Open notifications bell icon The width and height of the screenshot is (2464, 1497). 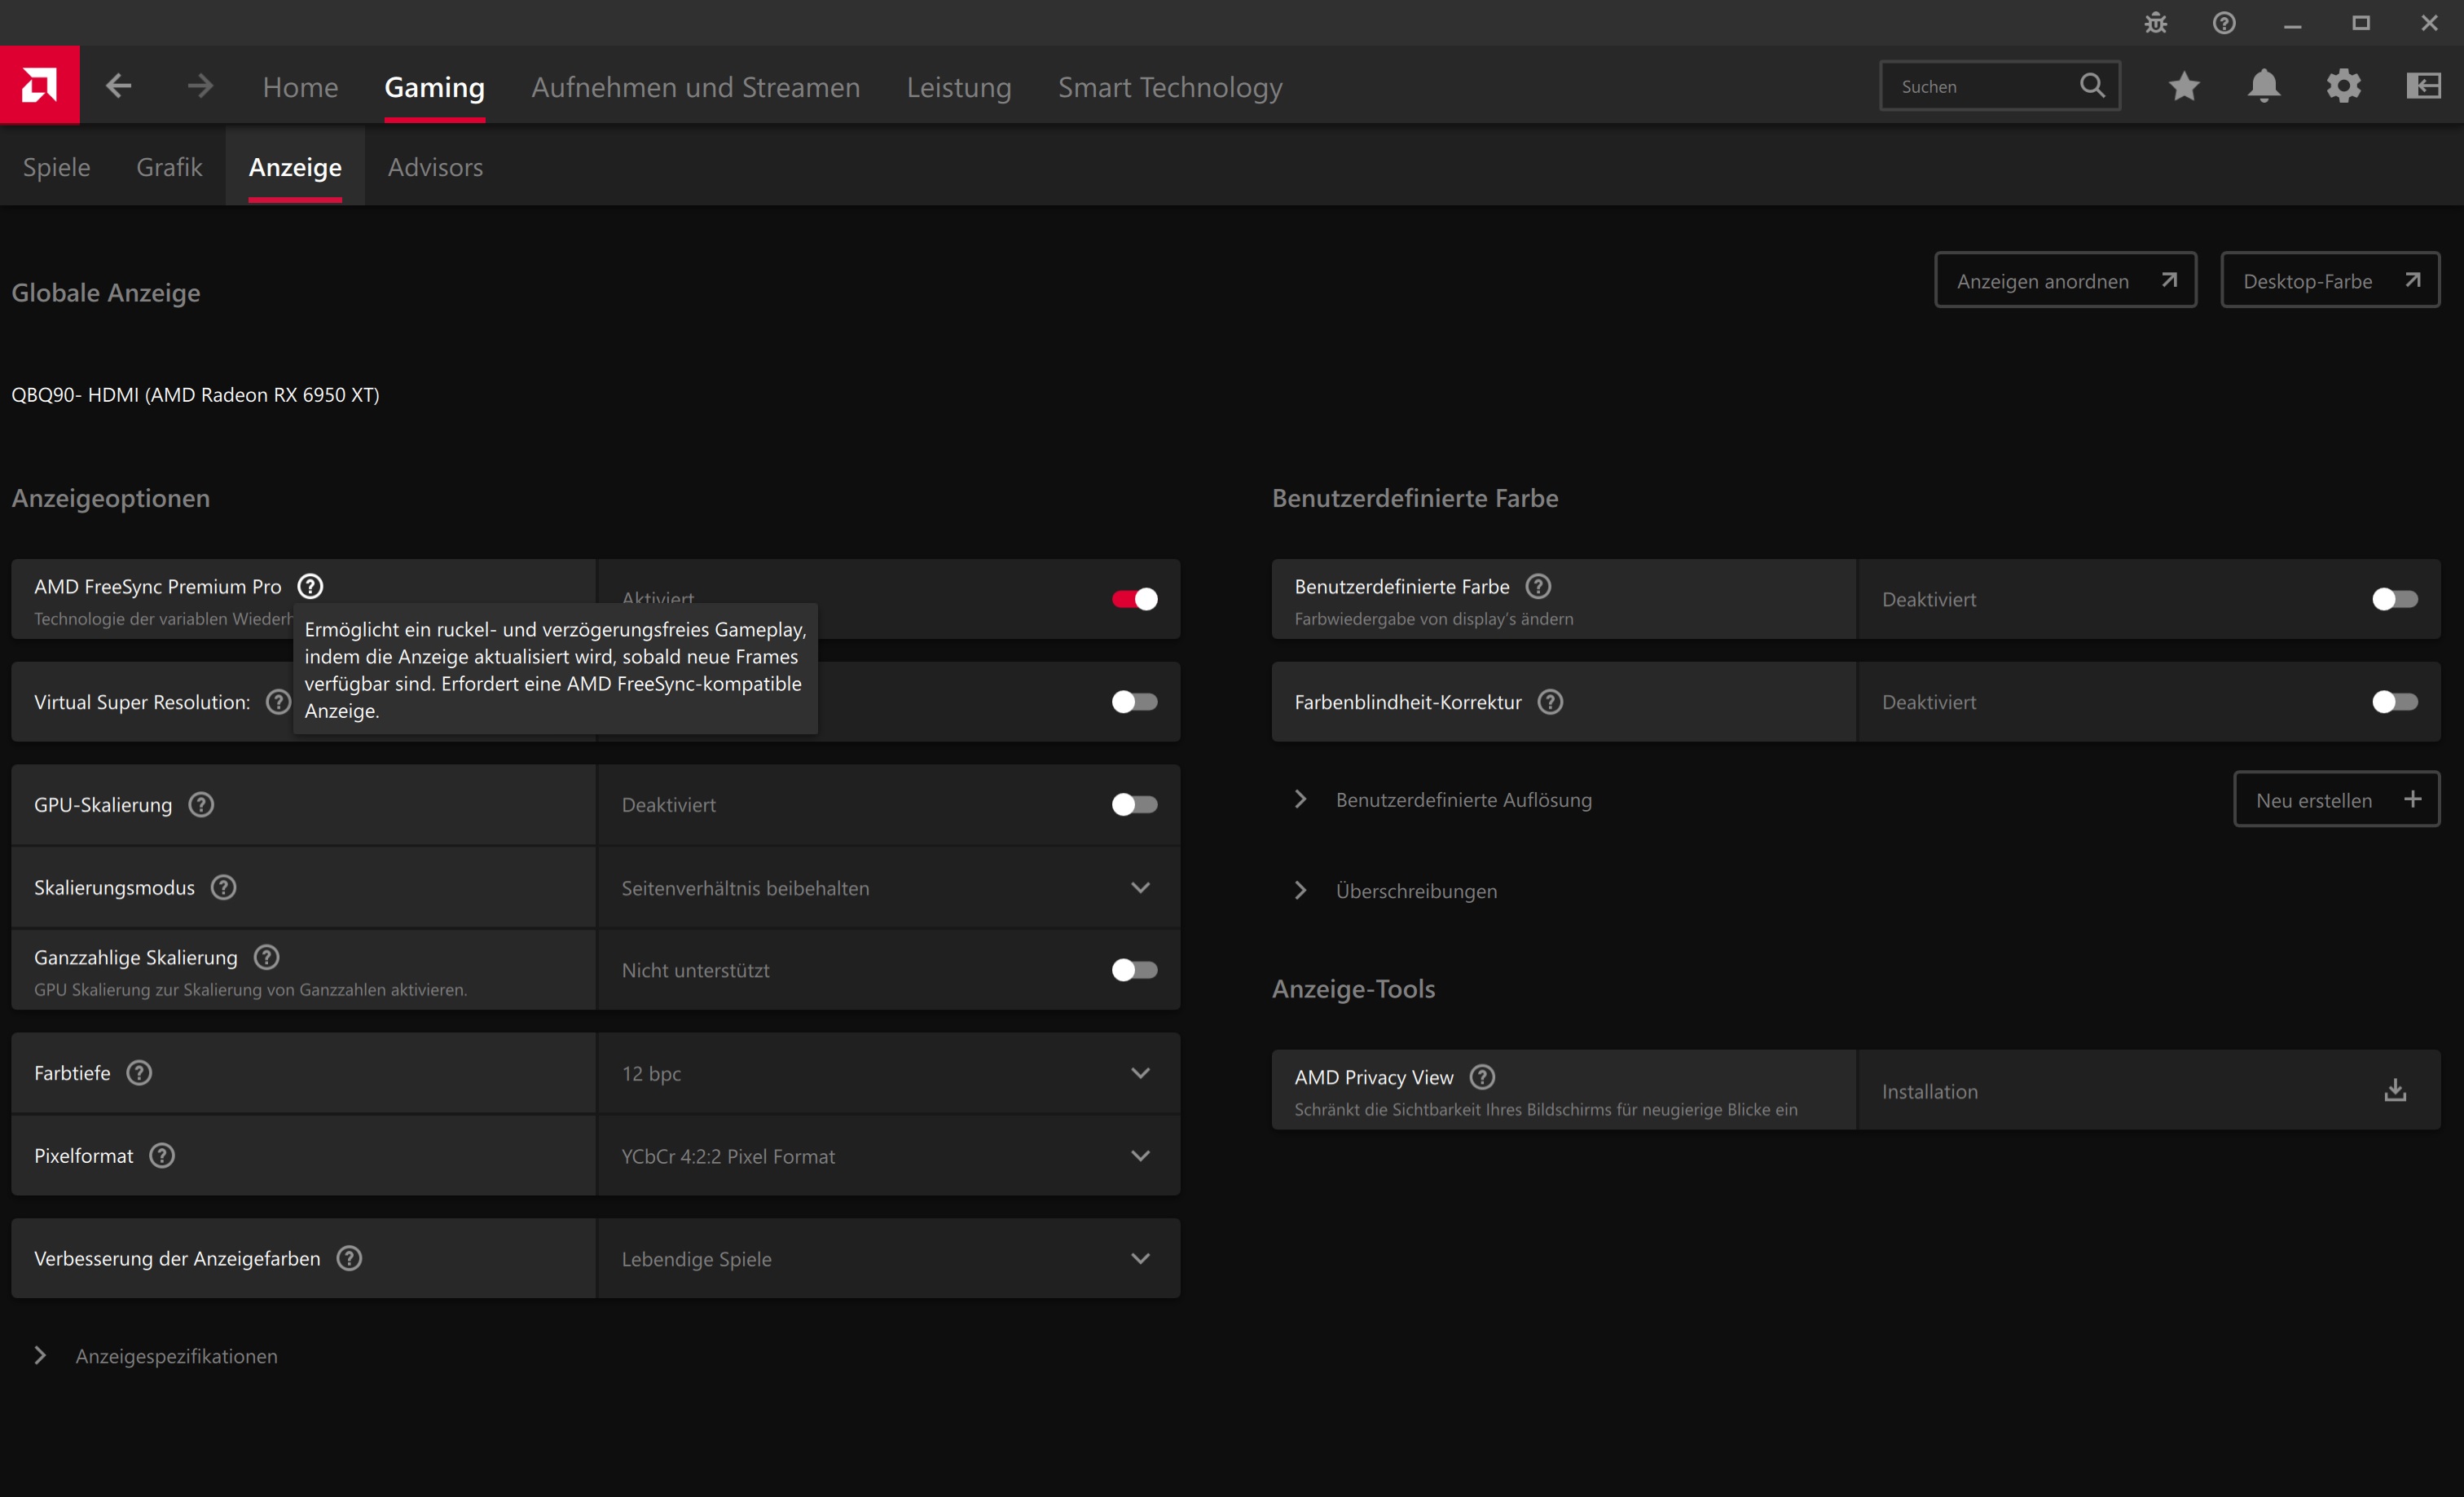[2264, 86]
